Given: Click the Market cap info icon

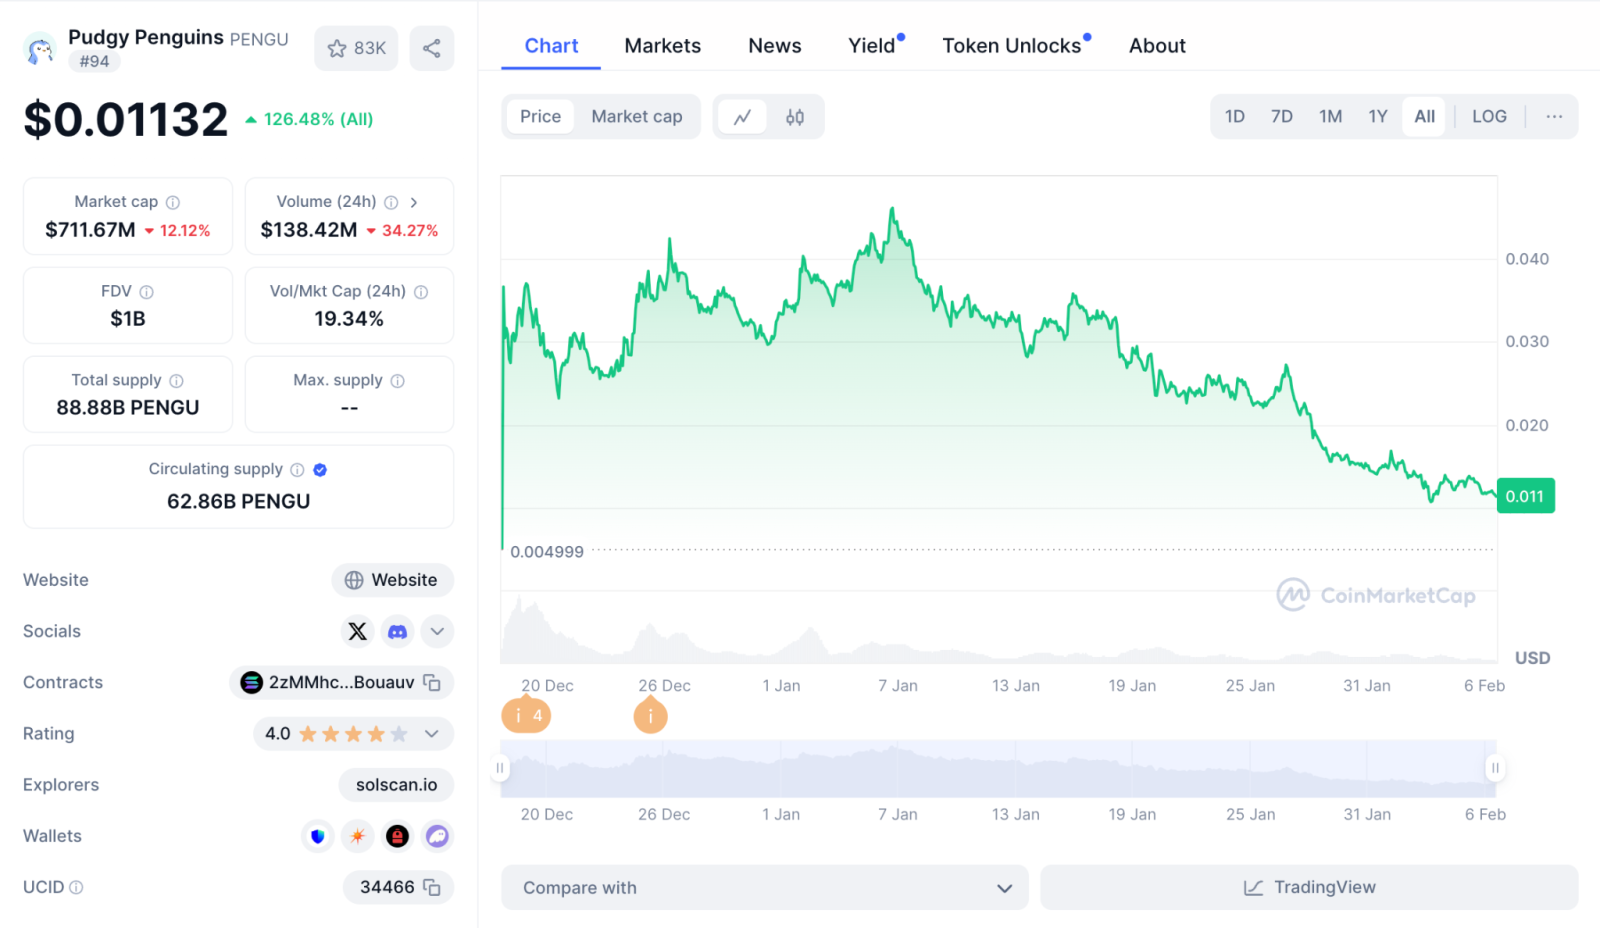Looking at the screenshot, I should point(173,202).
